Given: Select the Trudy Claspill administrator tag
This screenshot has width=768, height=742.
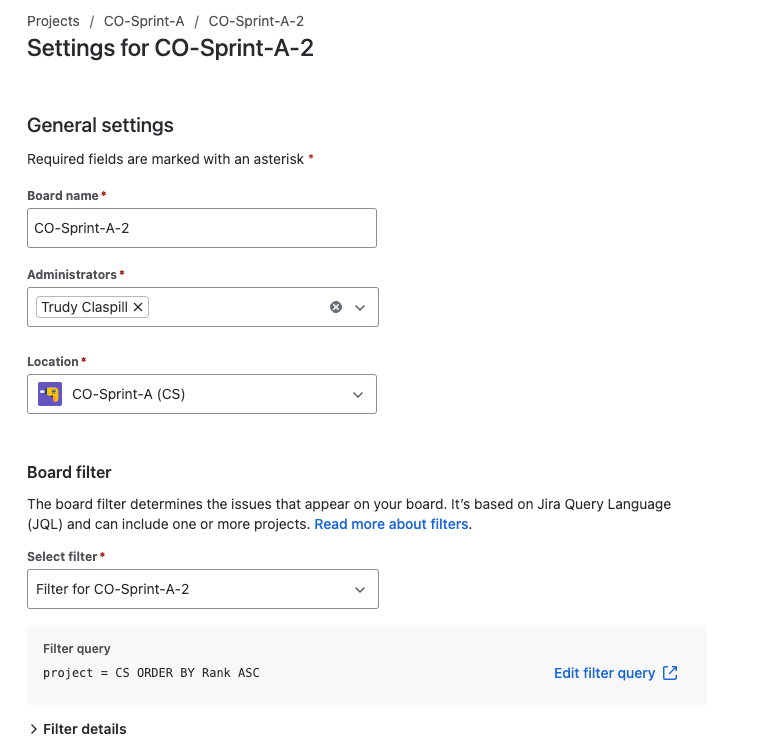Looking at the screenshot, I should tap(84, 307).
